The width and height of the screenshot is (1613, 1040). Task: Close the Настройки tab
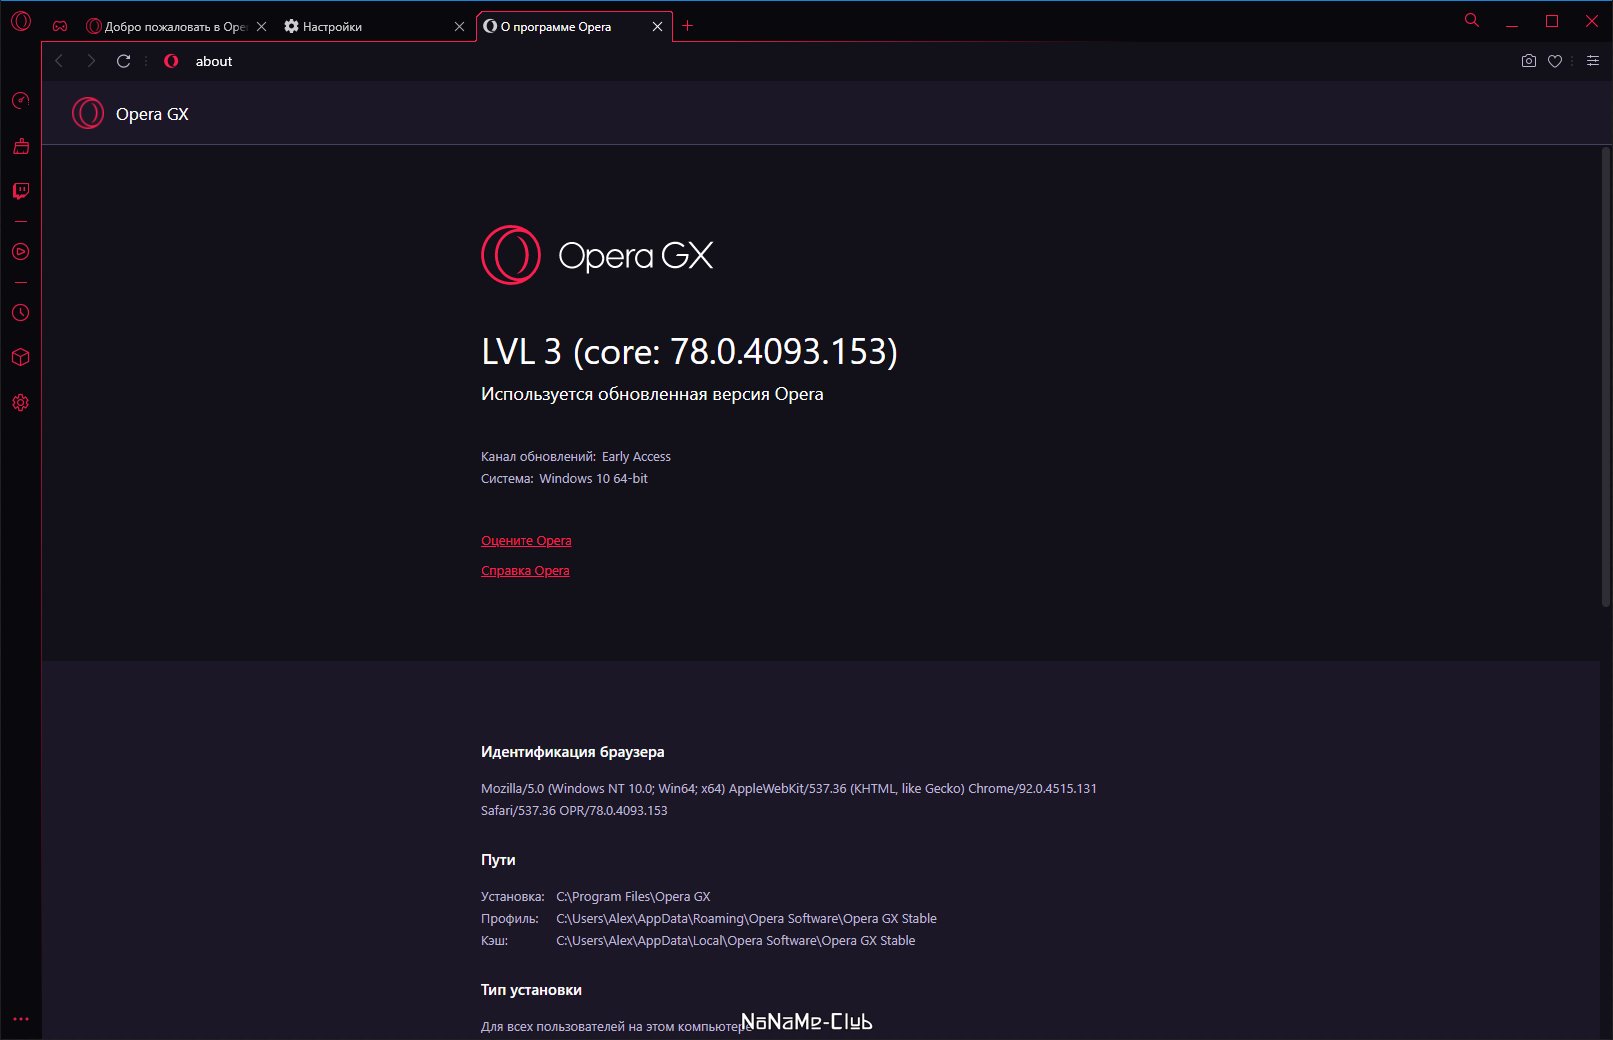[459, 27]
